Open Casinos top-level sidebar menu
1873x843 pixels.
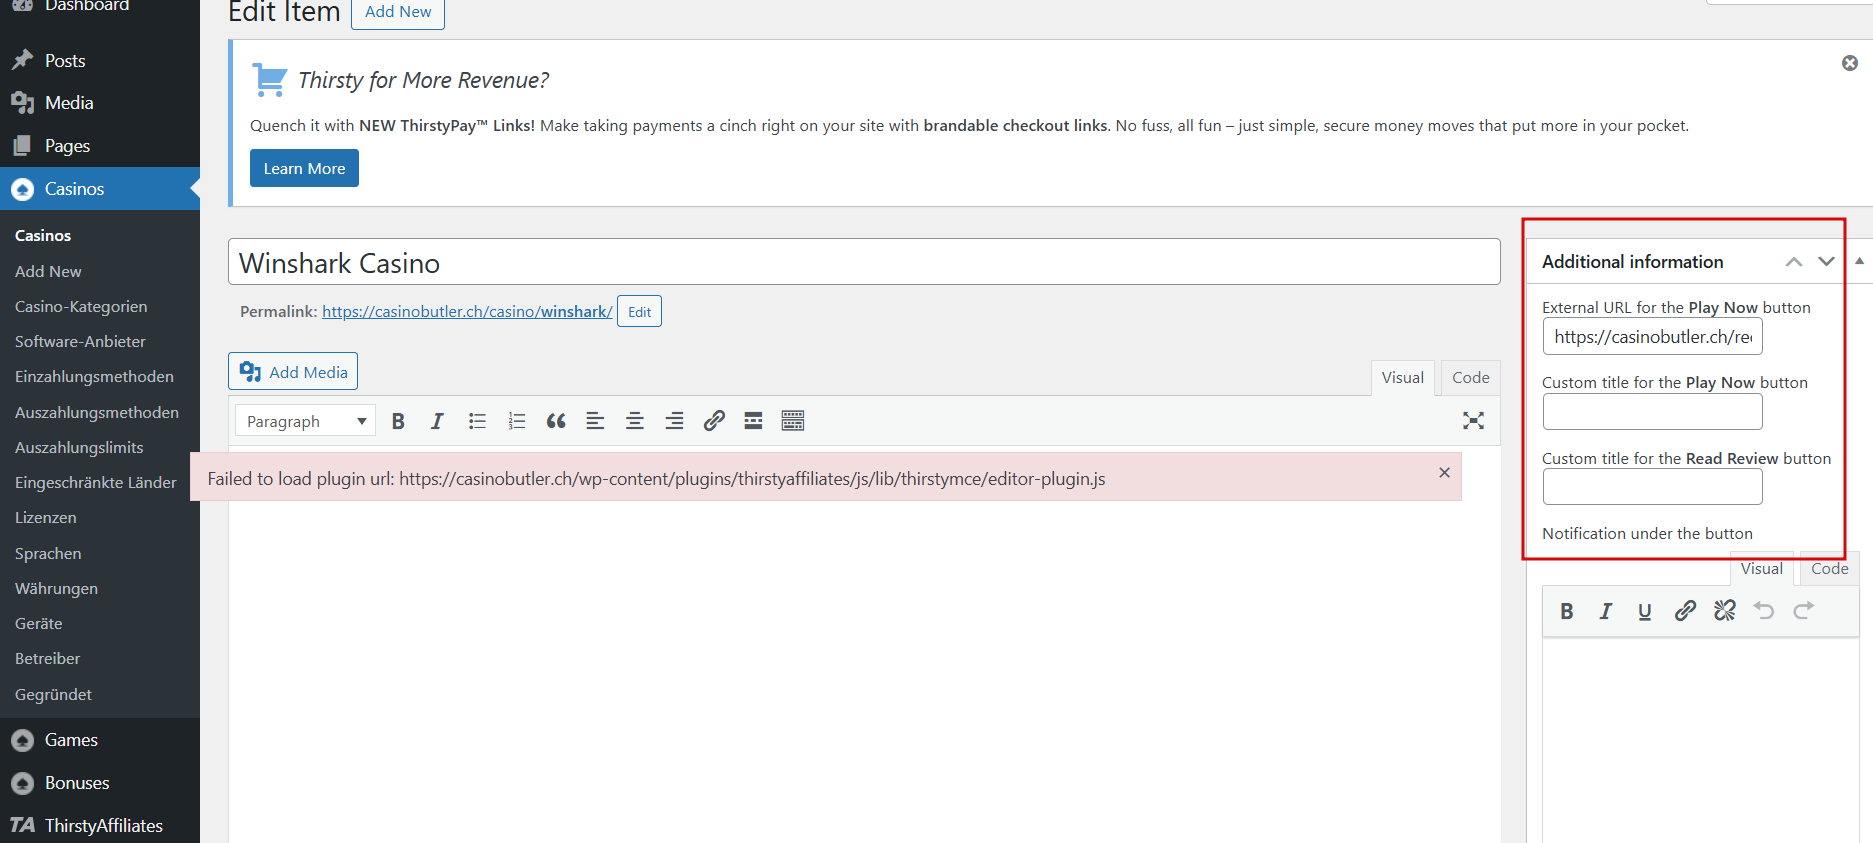[x=100, y=189]
